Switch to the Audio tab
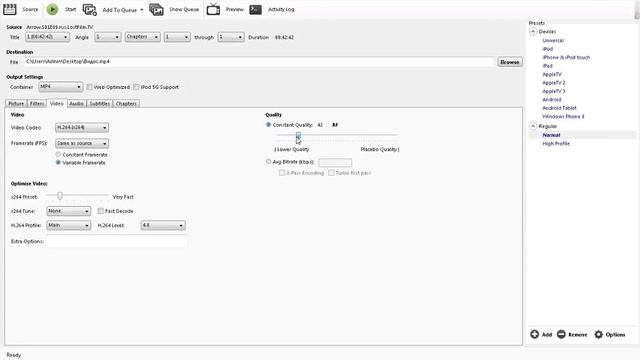 76,104
